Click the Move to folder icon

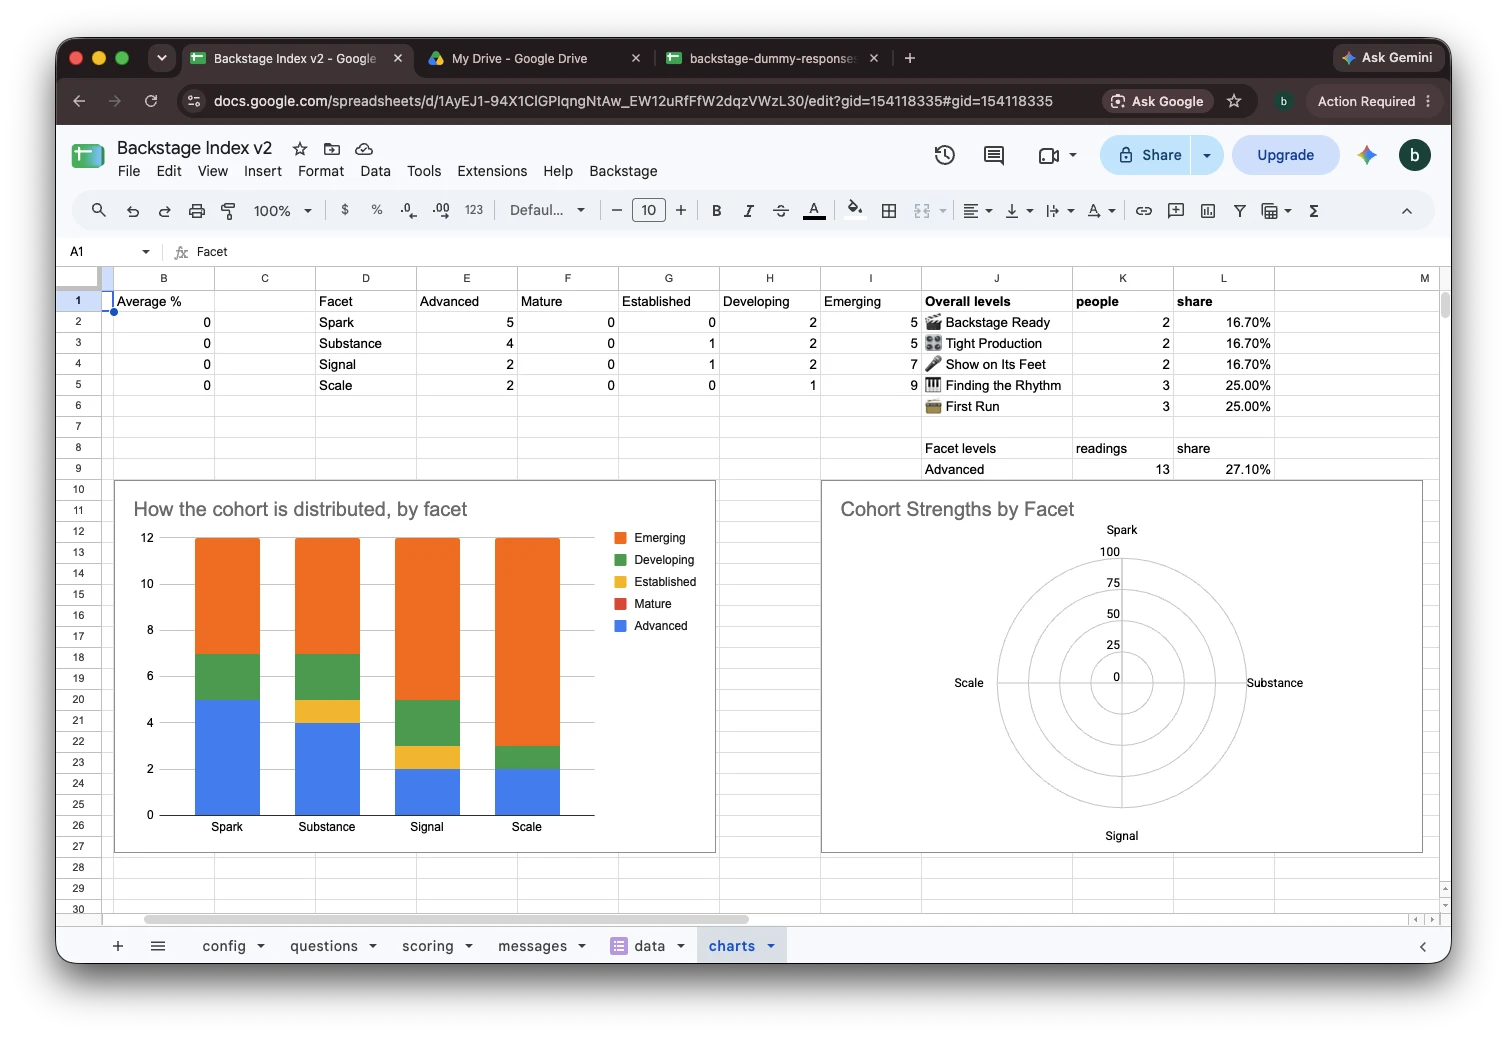coord(332,148)
